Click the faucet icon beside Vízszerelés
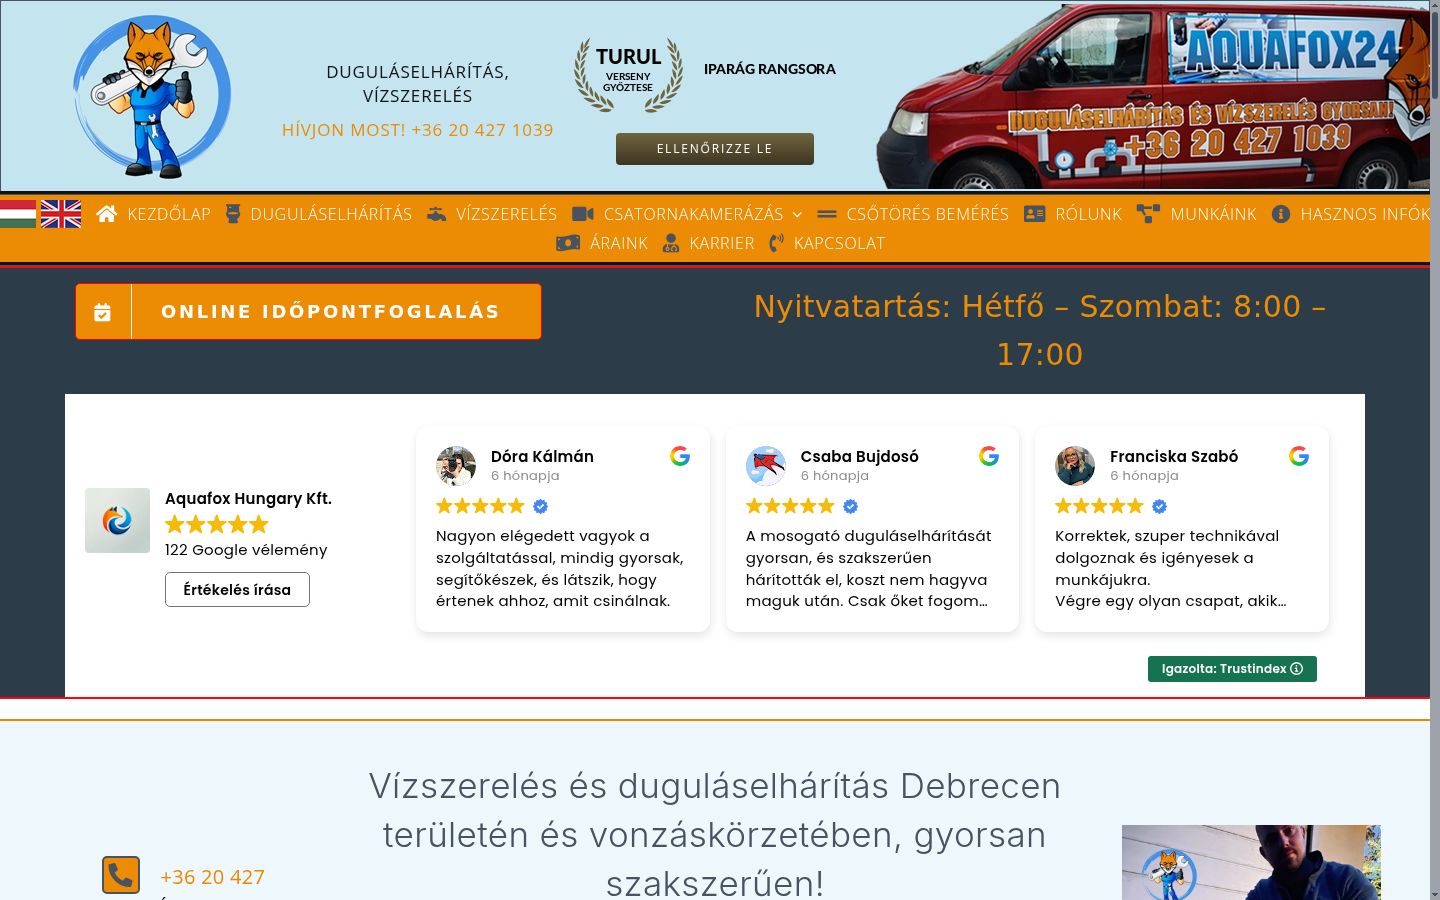 pyautogui.click(x=437, y=214)
